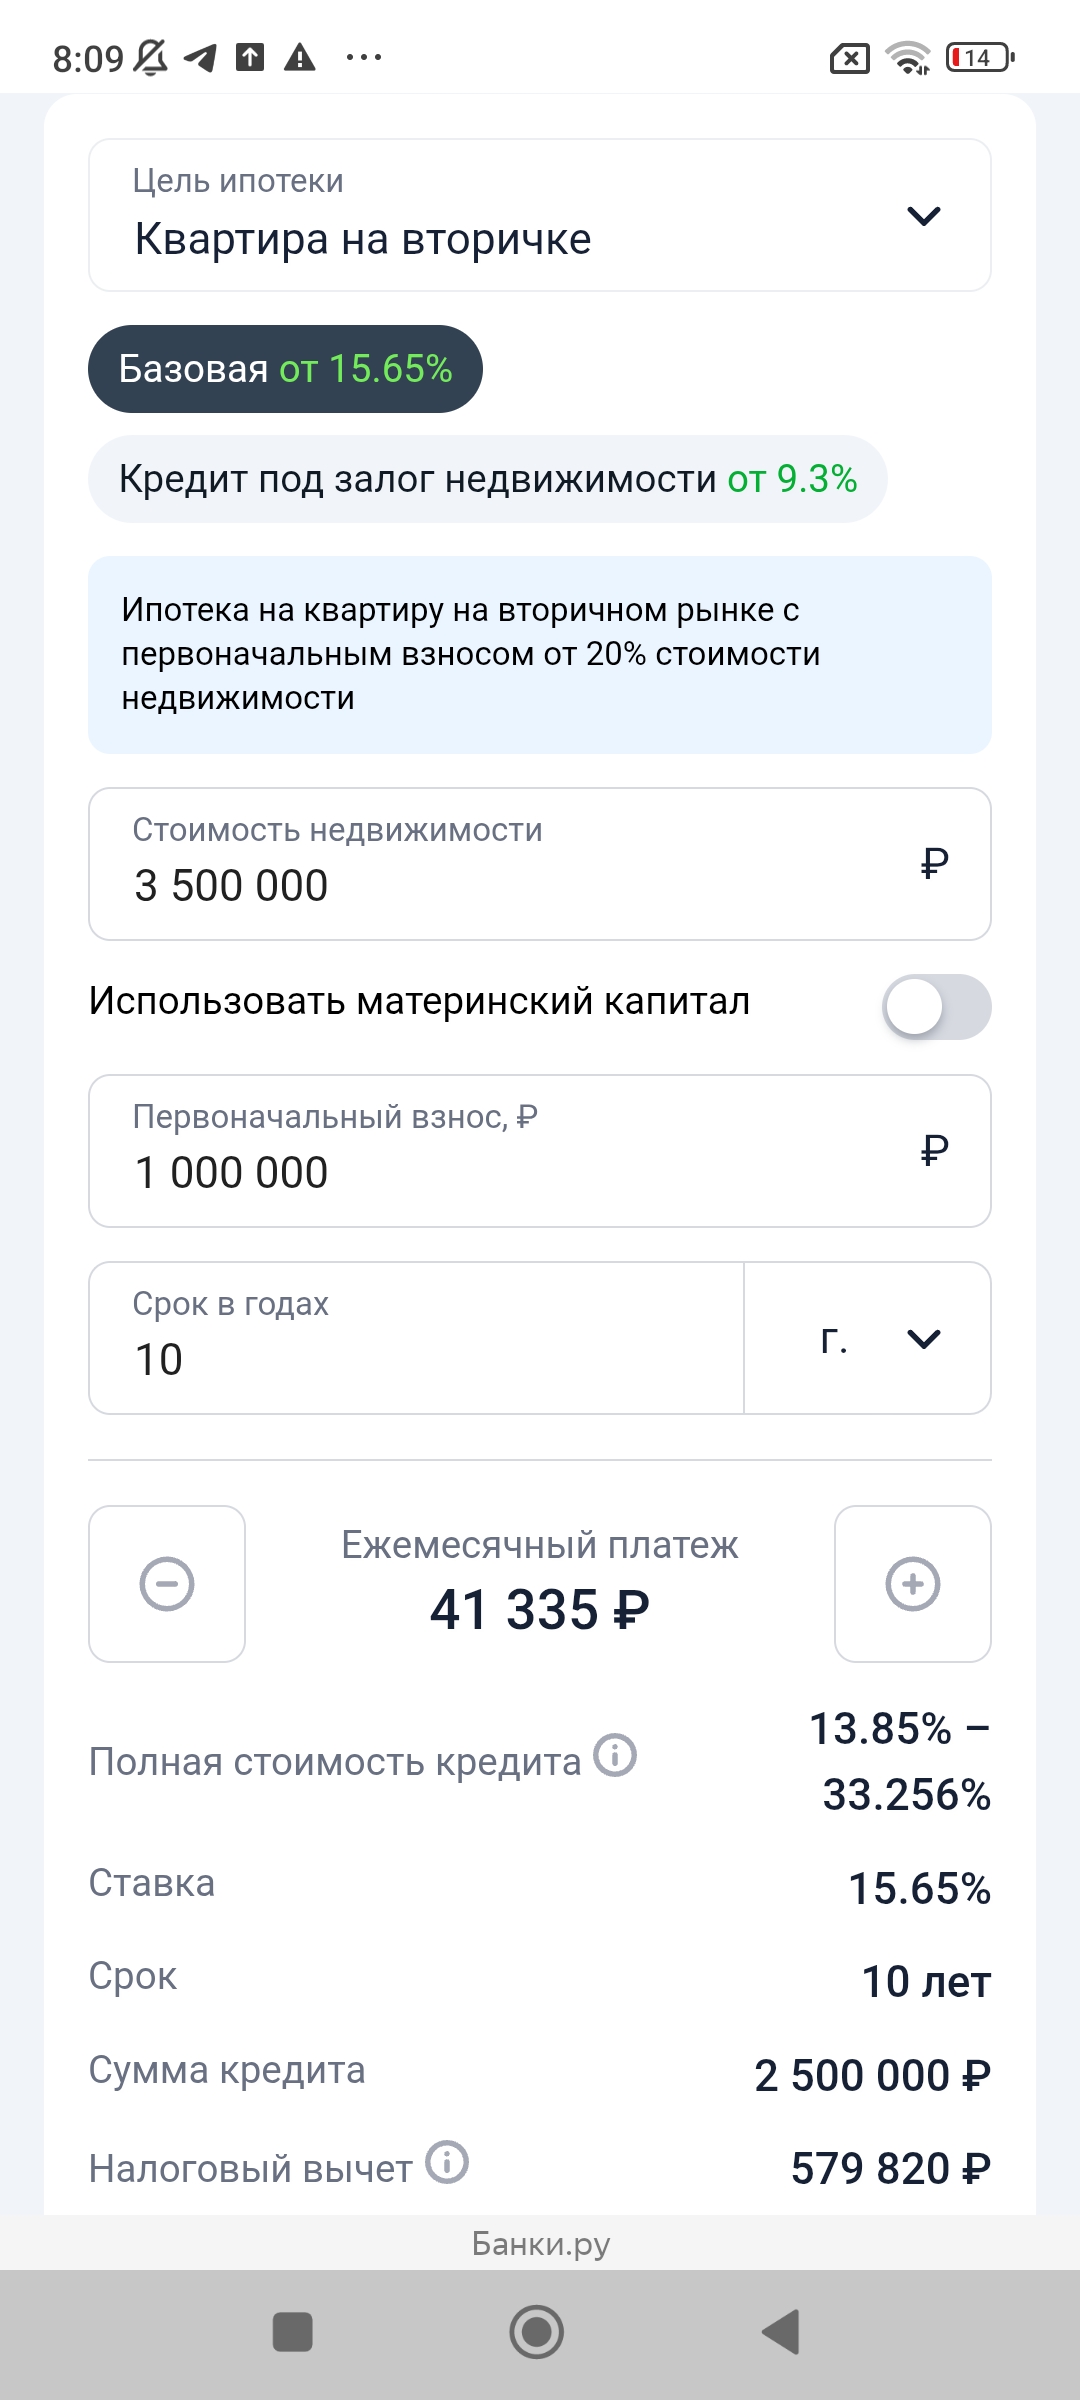Switch to Кредит под залог недвижимости
Screen dimensions: 1080x2400
(x=487, y=479)
